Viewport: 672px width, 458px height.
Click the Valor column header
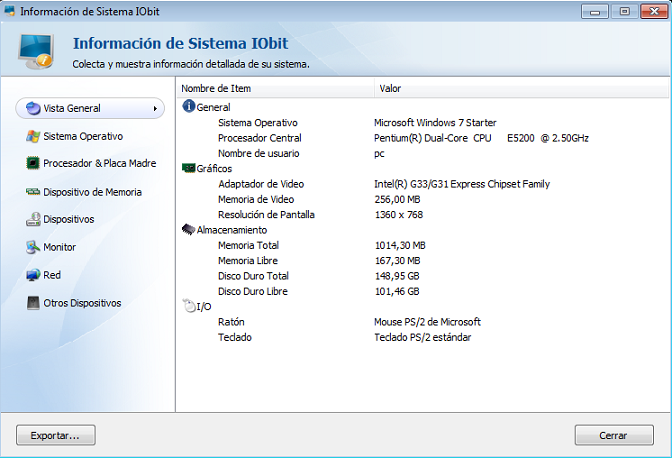[390, 88]
